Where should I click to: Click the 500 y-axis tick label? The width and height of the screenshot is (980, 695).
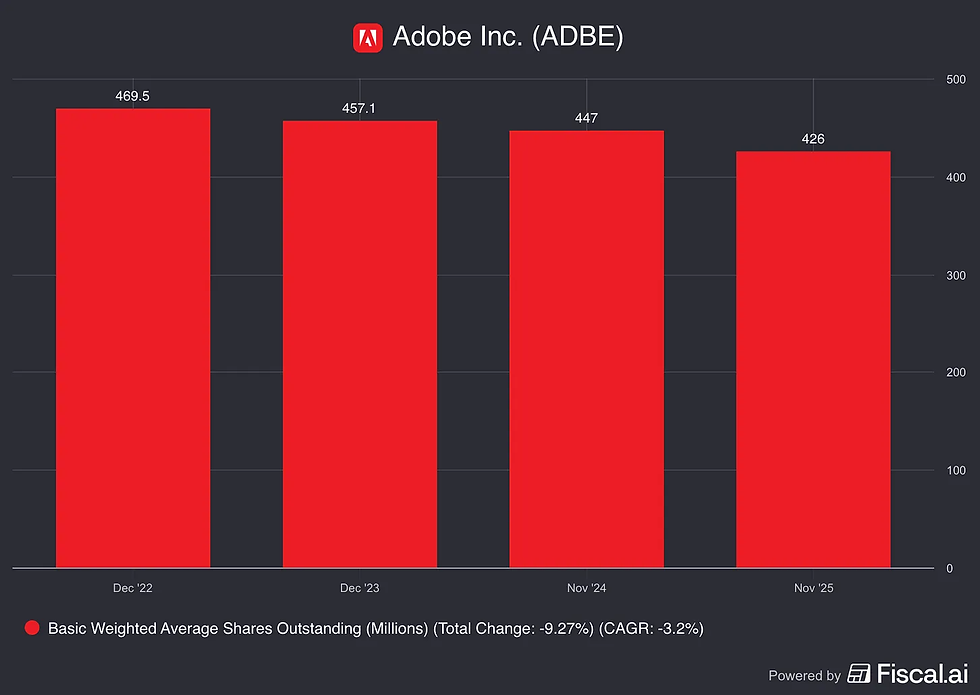point(956,79)
